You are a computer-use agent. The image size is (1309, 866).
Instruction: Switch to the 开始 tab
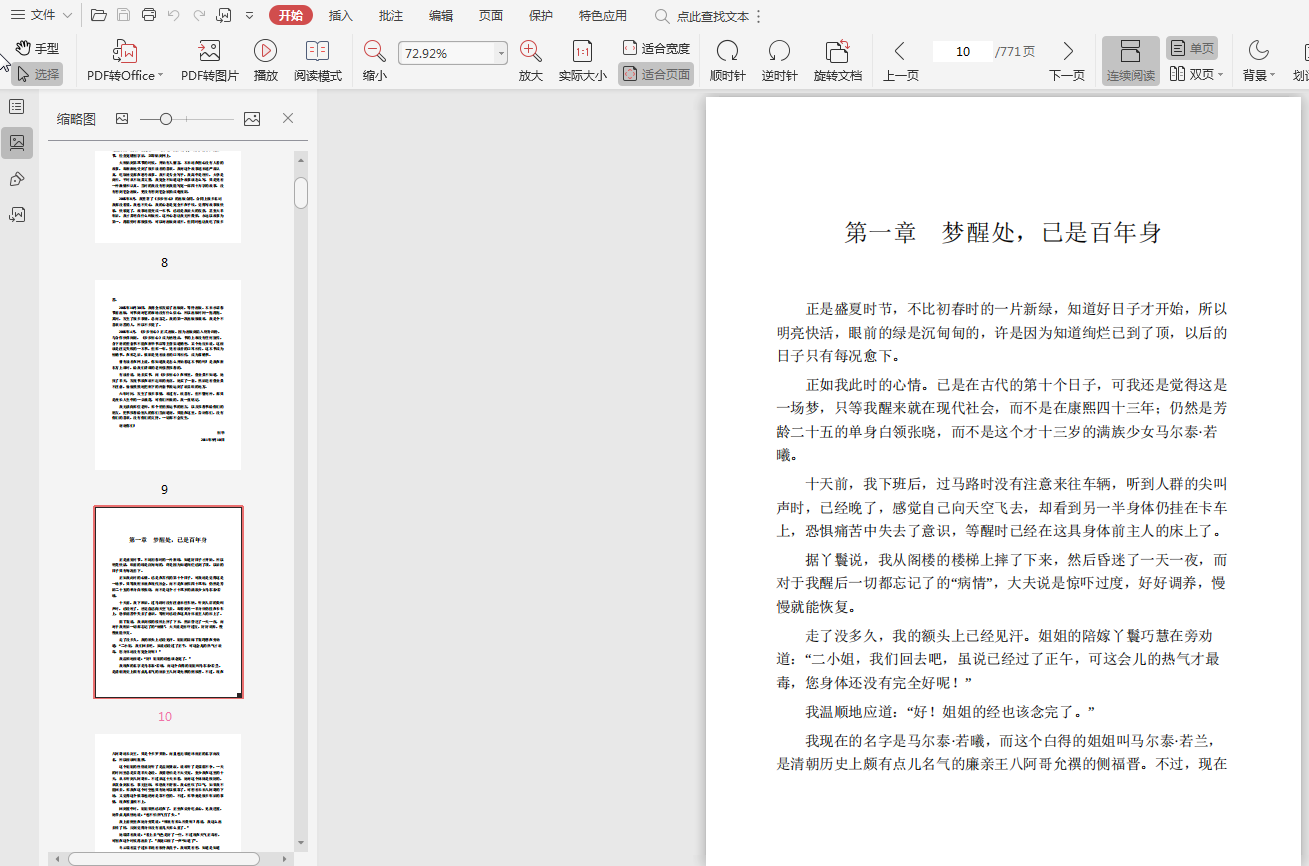(x=291, y=15)
